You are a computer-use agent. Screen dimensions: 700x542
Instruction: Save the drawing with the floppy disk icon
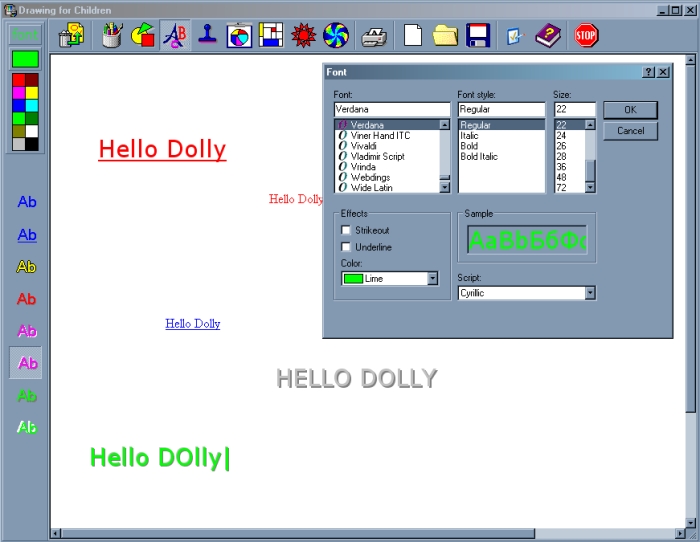pyautogui.click(x=478, y=37)
